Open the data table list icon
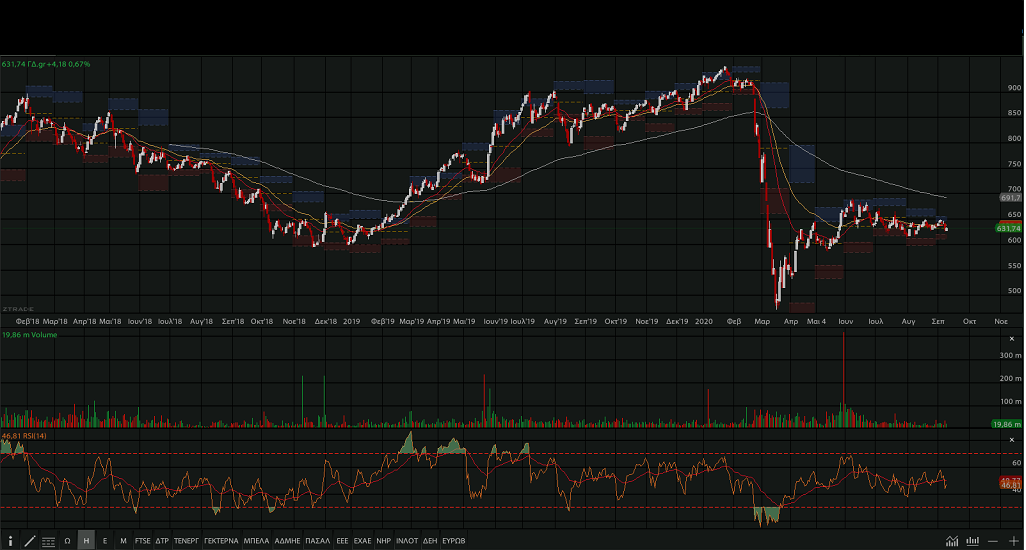This screenshot has width=1026, height=550. [48, 541]
